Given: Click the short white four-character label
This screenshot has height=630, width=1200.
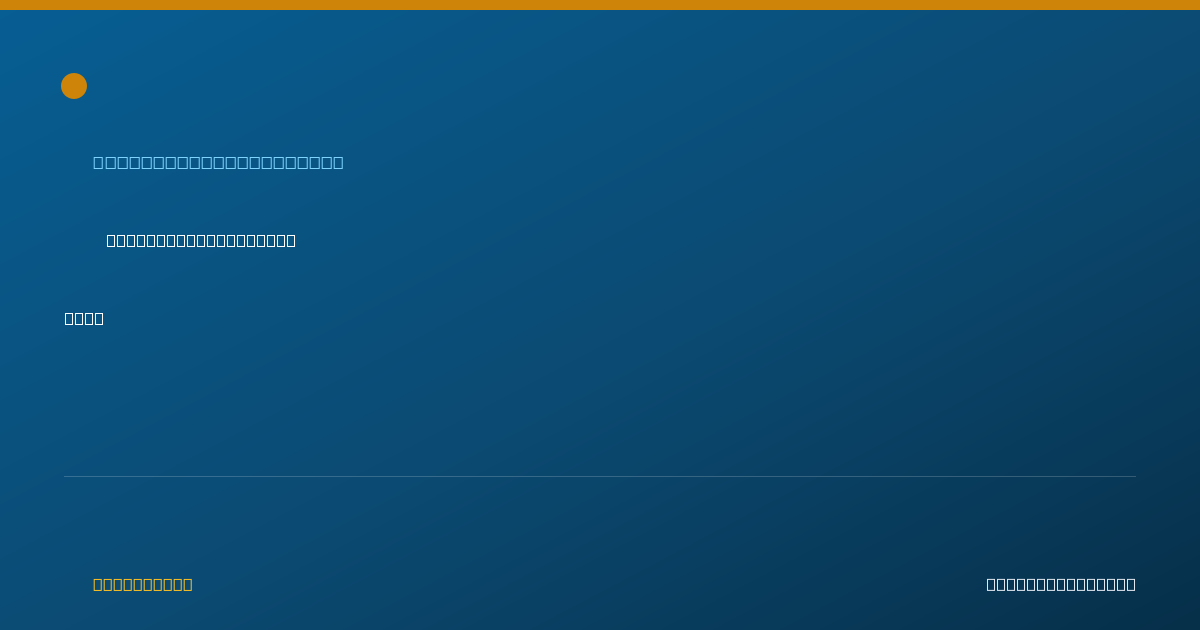Looking at the screenshot, I should point(84,318).
